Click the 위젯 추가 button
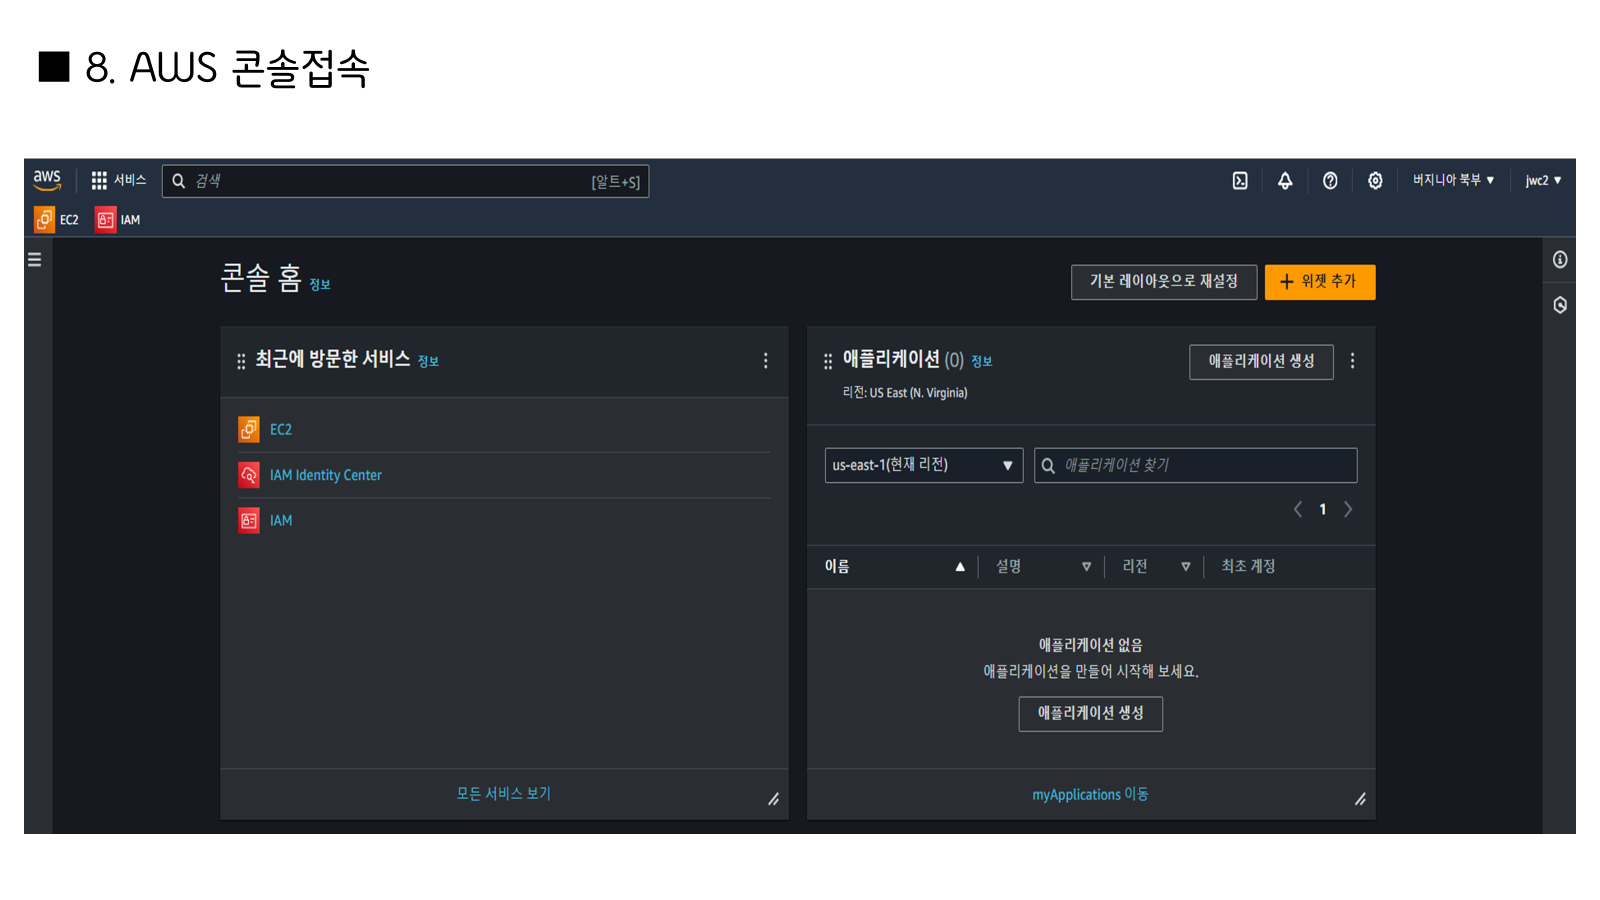 1320,282
